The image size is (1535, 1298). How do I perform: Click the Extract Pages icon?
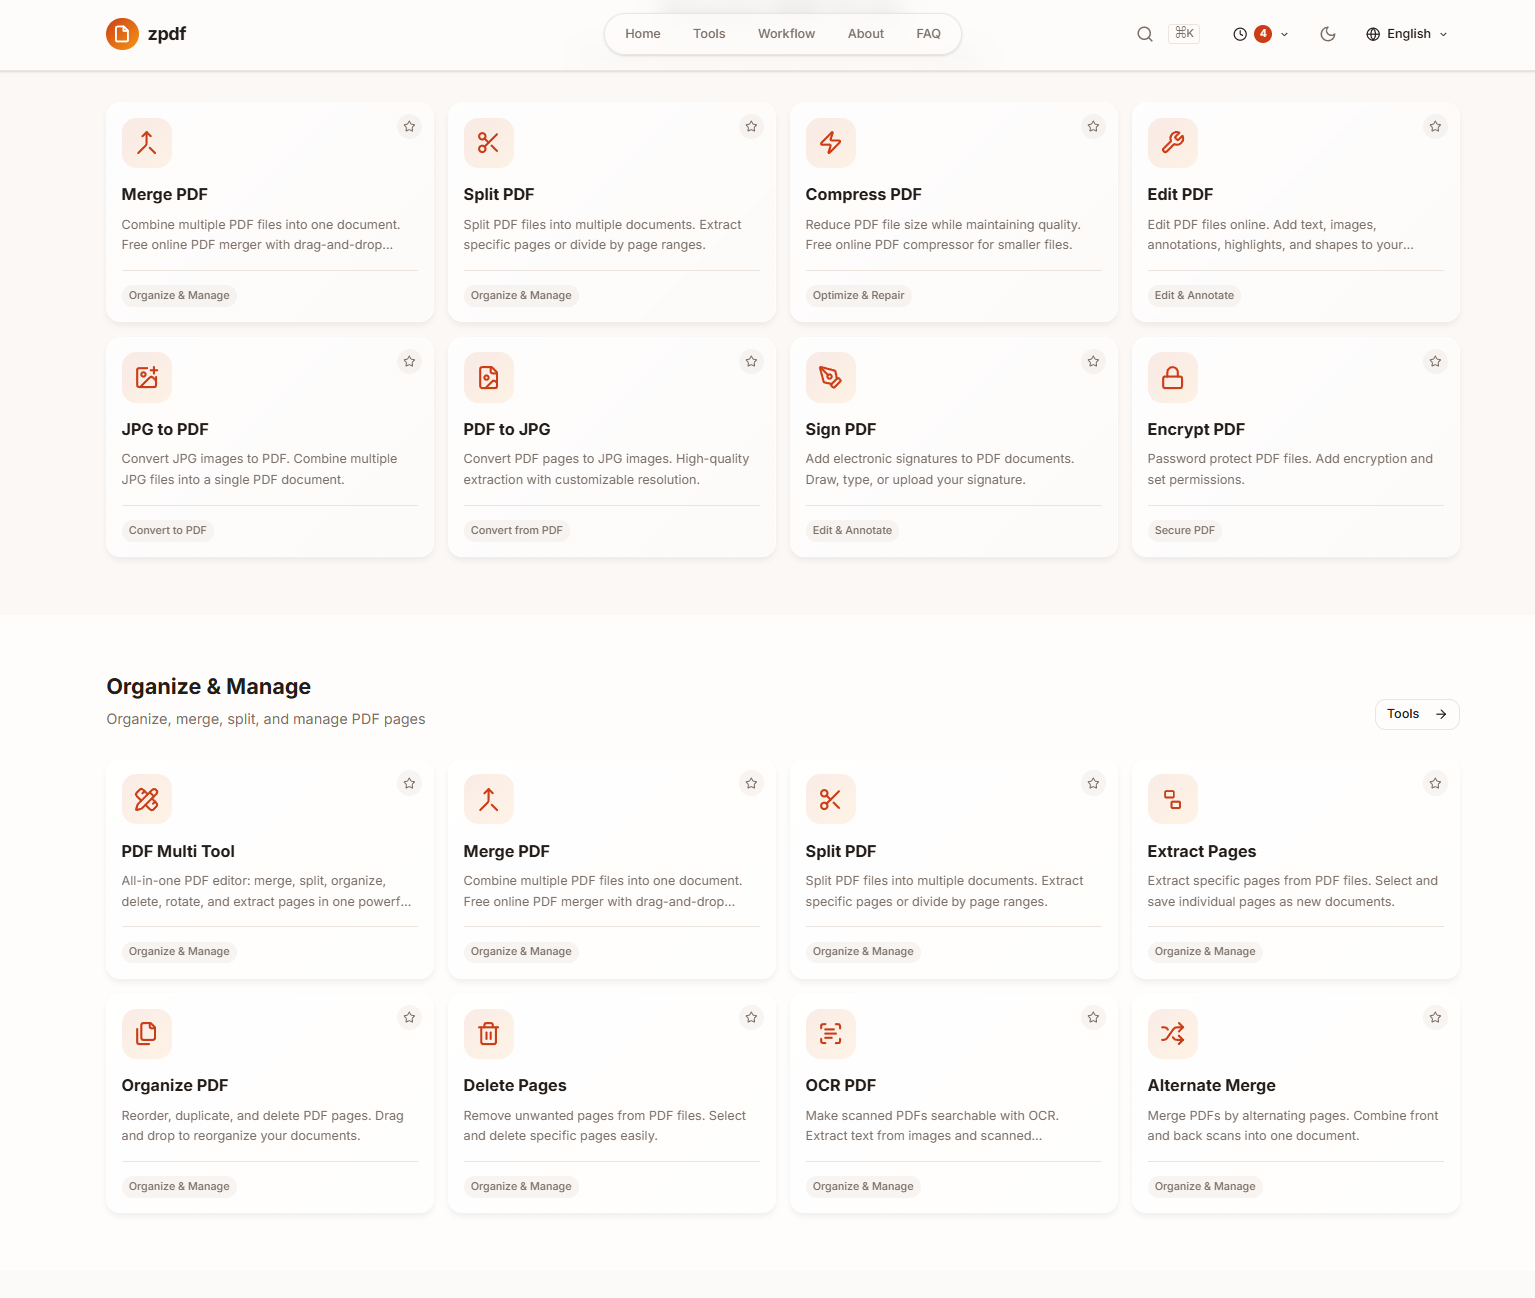pos(1173,799)
